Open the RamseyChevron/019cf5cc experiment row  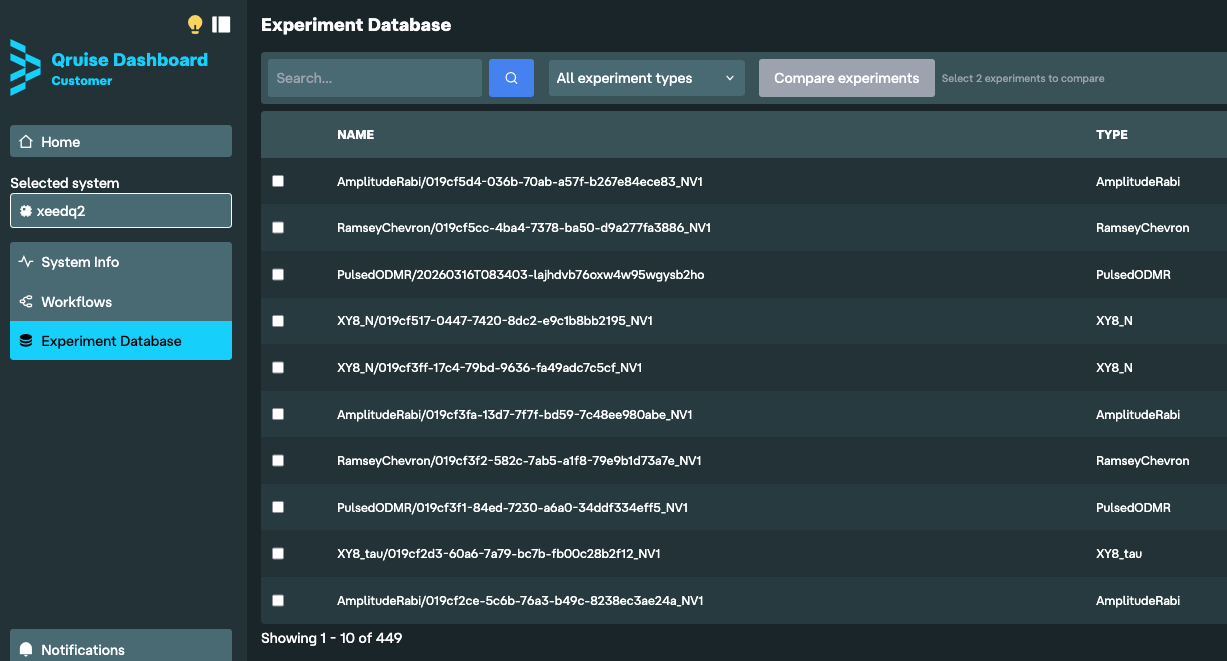click(x=524, y=227)
